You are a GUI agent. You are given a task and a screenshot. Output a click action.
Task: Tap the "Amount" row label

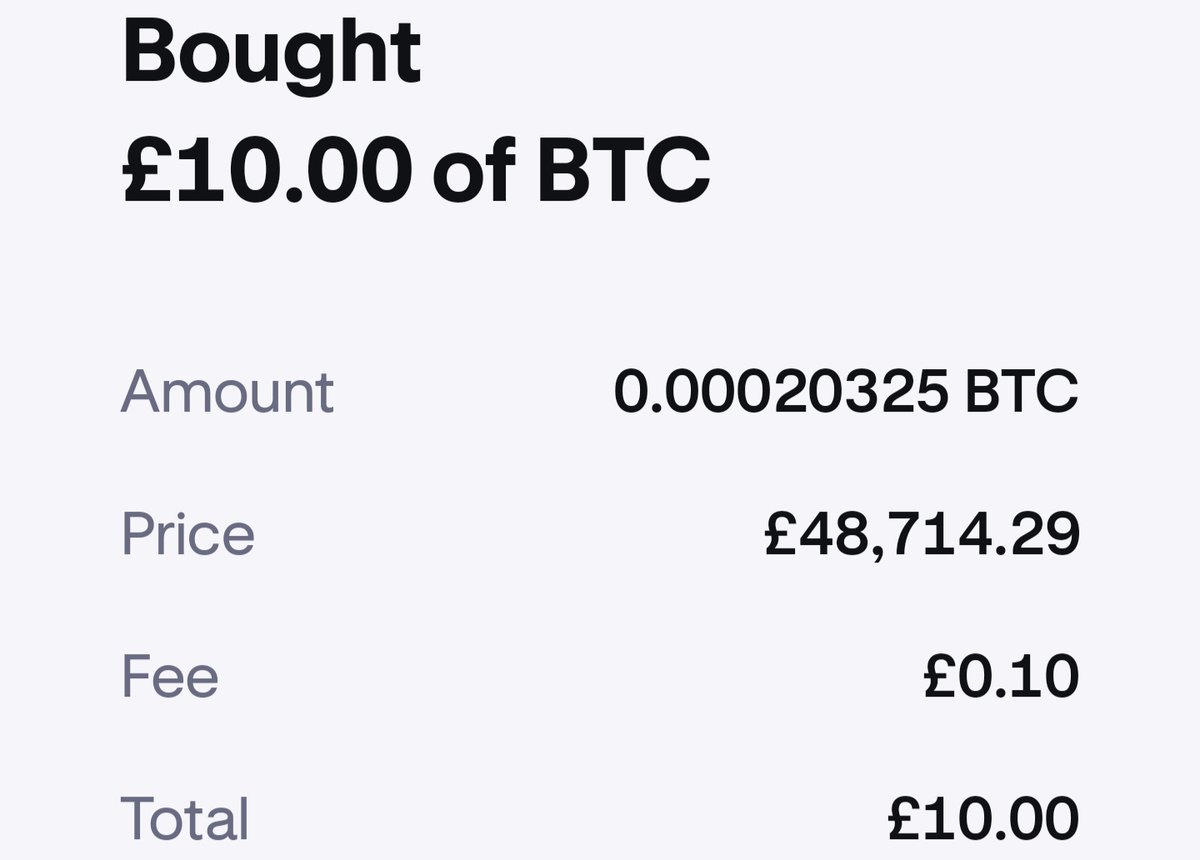pyautogui.click(x=227, y=391)
